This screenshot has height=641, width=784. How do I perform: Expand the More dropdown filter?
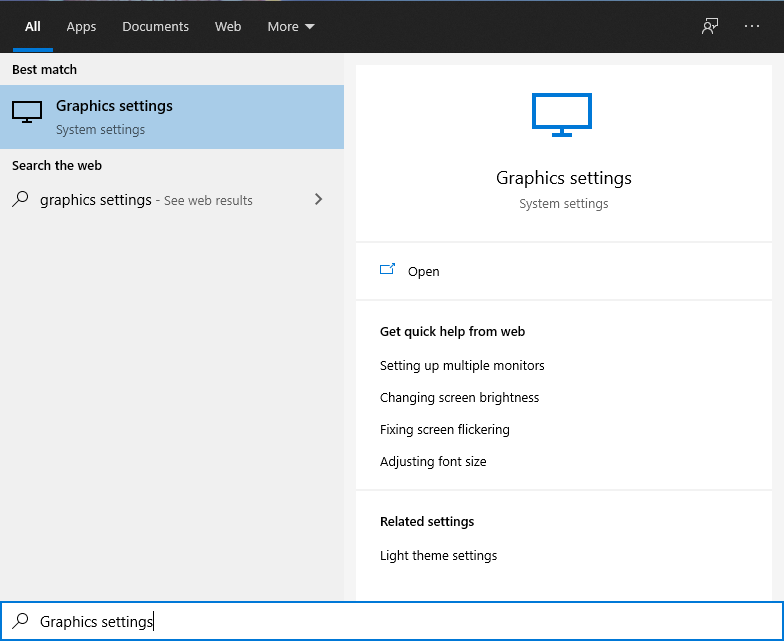(x=290, y=27)
